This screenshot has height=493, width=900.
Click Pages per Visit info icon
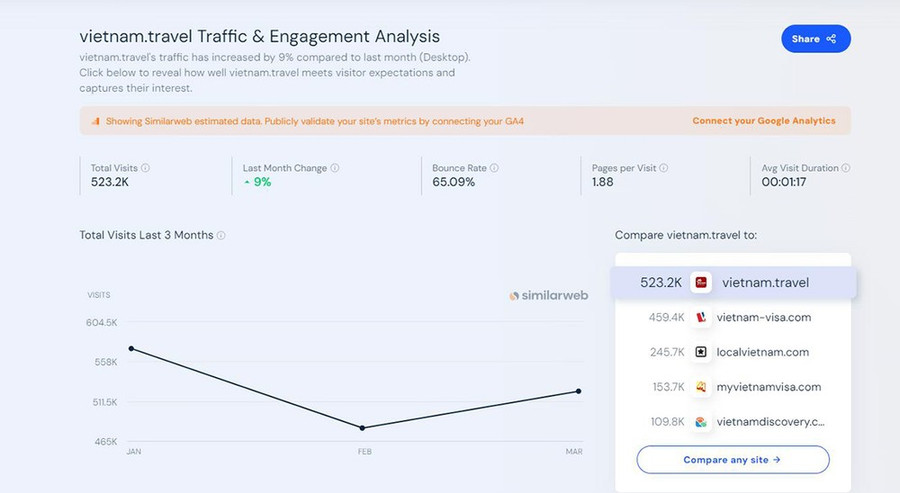click(x=664, y=168)
